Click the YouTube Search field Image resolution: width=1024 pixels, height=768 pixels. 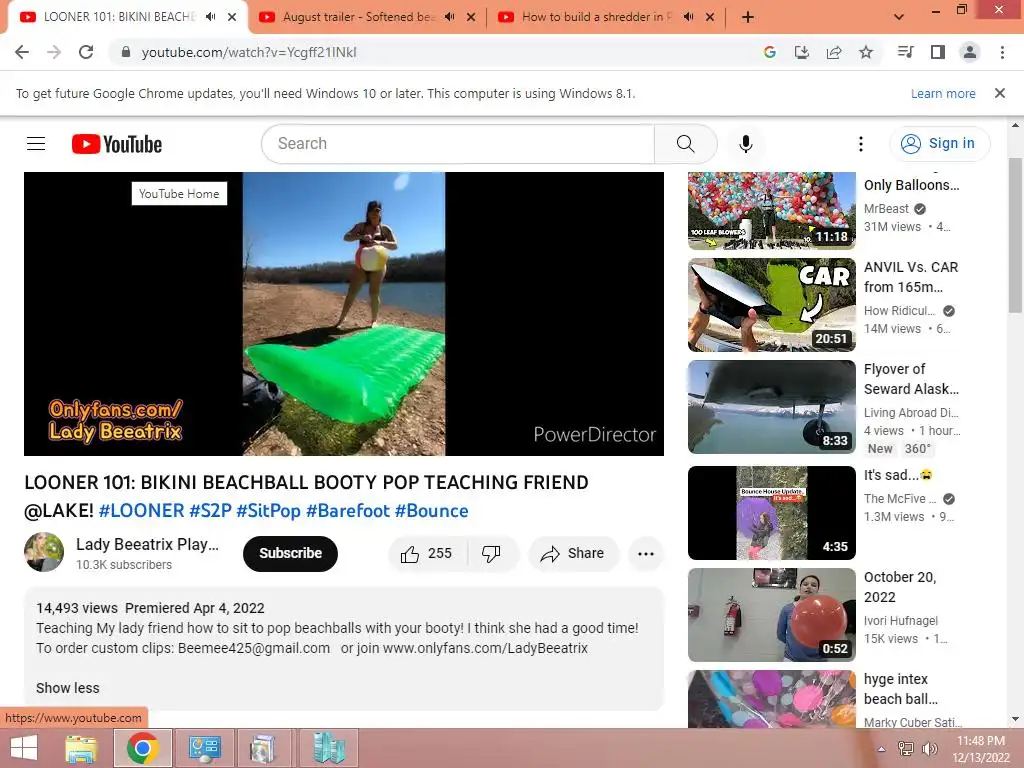coord(458,144)
